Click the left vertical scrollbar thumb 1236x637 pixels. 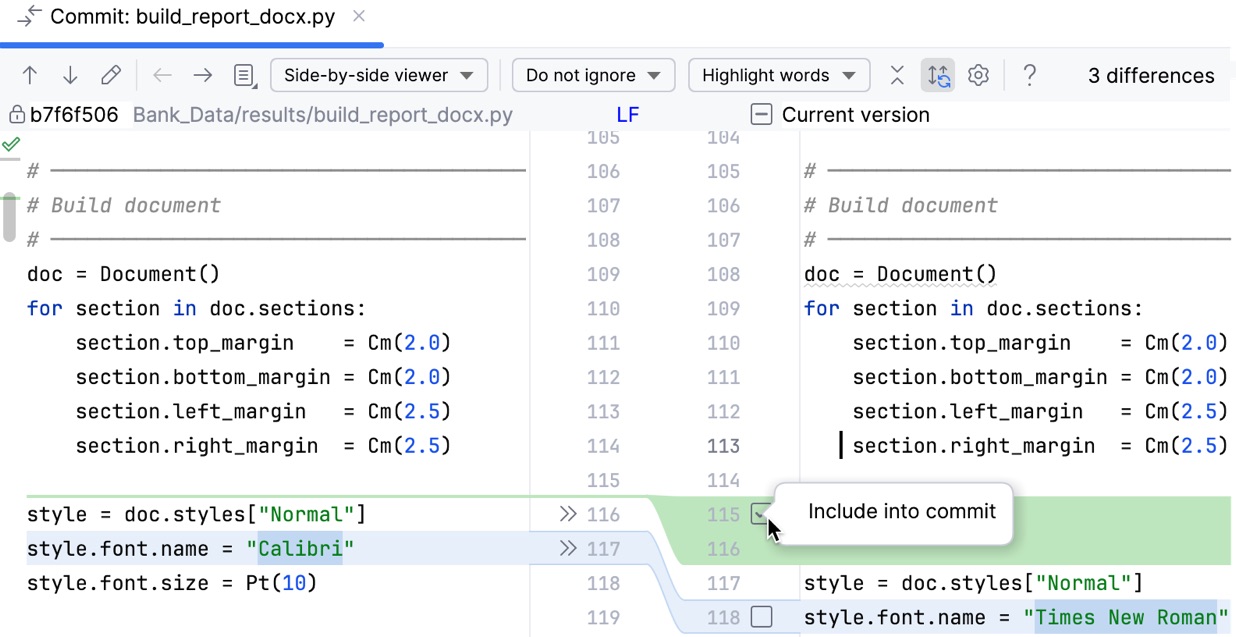[9, 217]
